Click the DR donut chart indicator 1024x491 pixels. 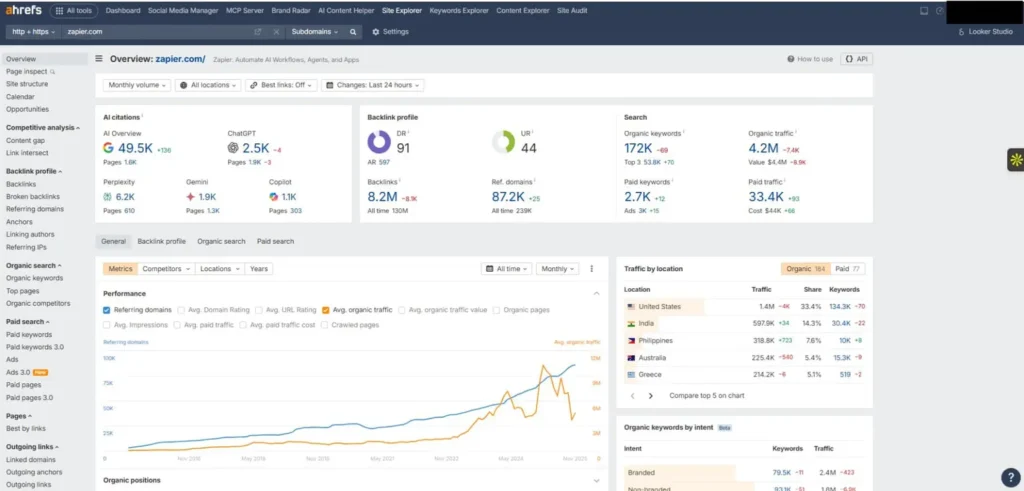point(379,142)
